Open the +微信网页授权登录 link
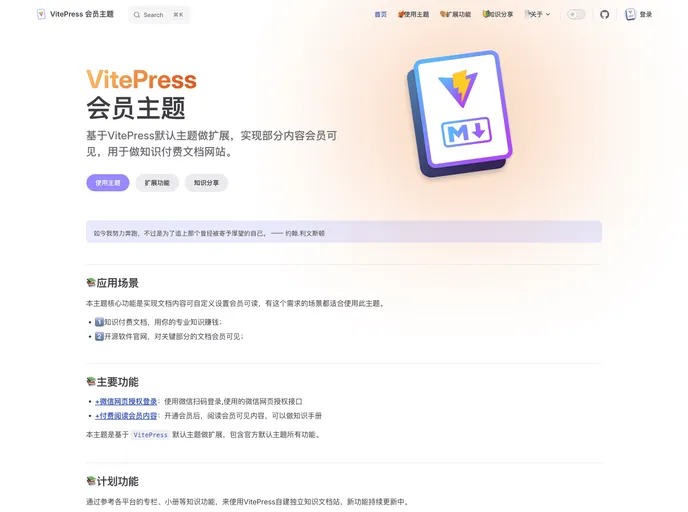Screen dimensions: 688x512 [x=126, y=401]
